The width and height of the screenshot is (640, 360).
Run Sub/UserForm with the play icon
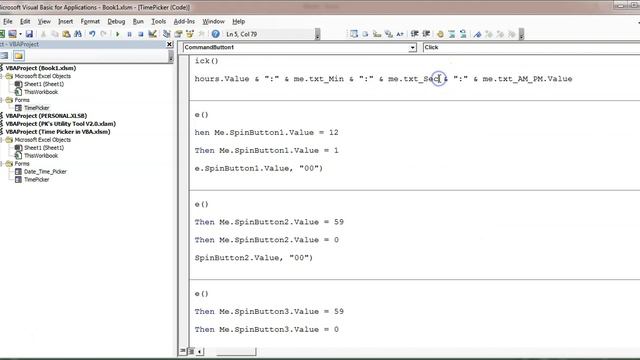(x=118, y=34)
